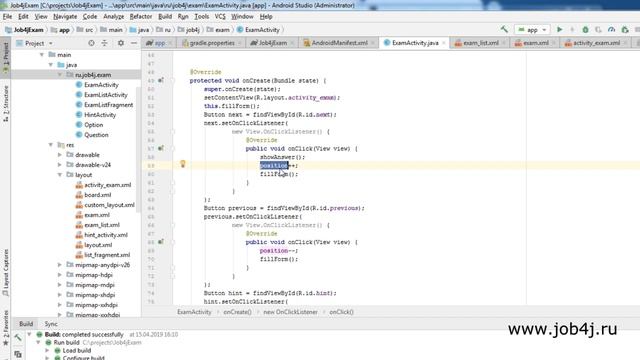Open the File menu

(x=7, y=16)
